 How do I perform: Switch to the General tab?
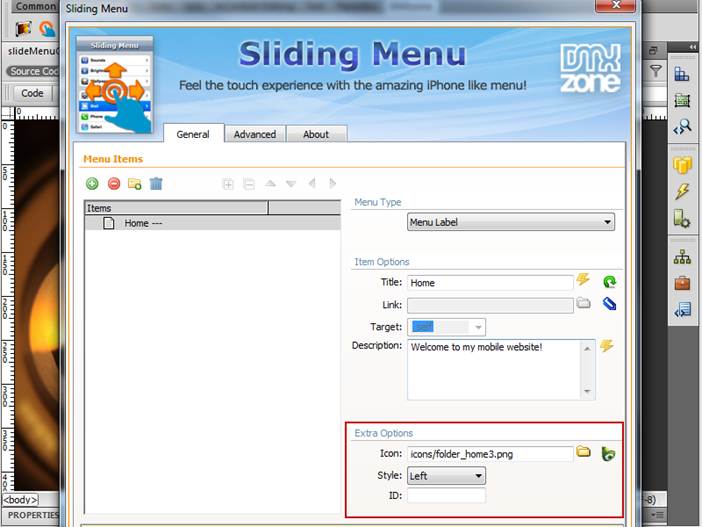click(193, 134)
